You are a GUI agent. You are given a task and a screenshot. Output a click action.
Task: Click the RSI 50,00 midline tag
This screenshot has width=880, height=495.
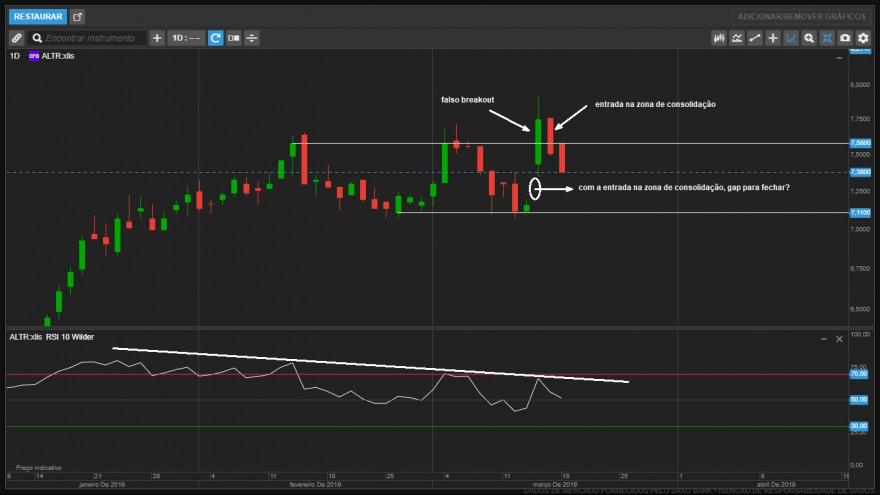(859, 400)
